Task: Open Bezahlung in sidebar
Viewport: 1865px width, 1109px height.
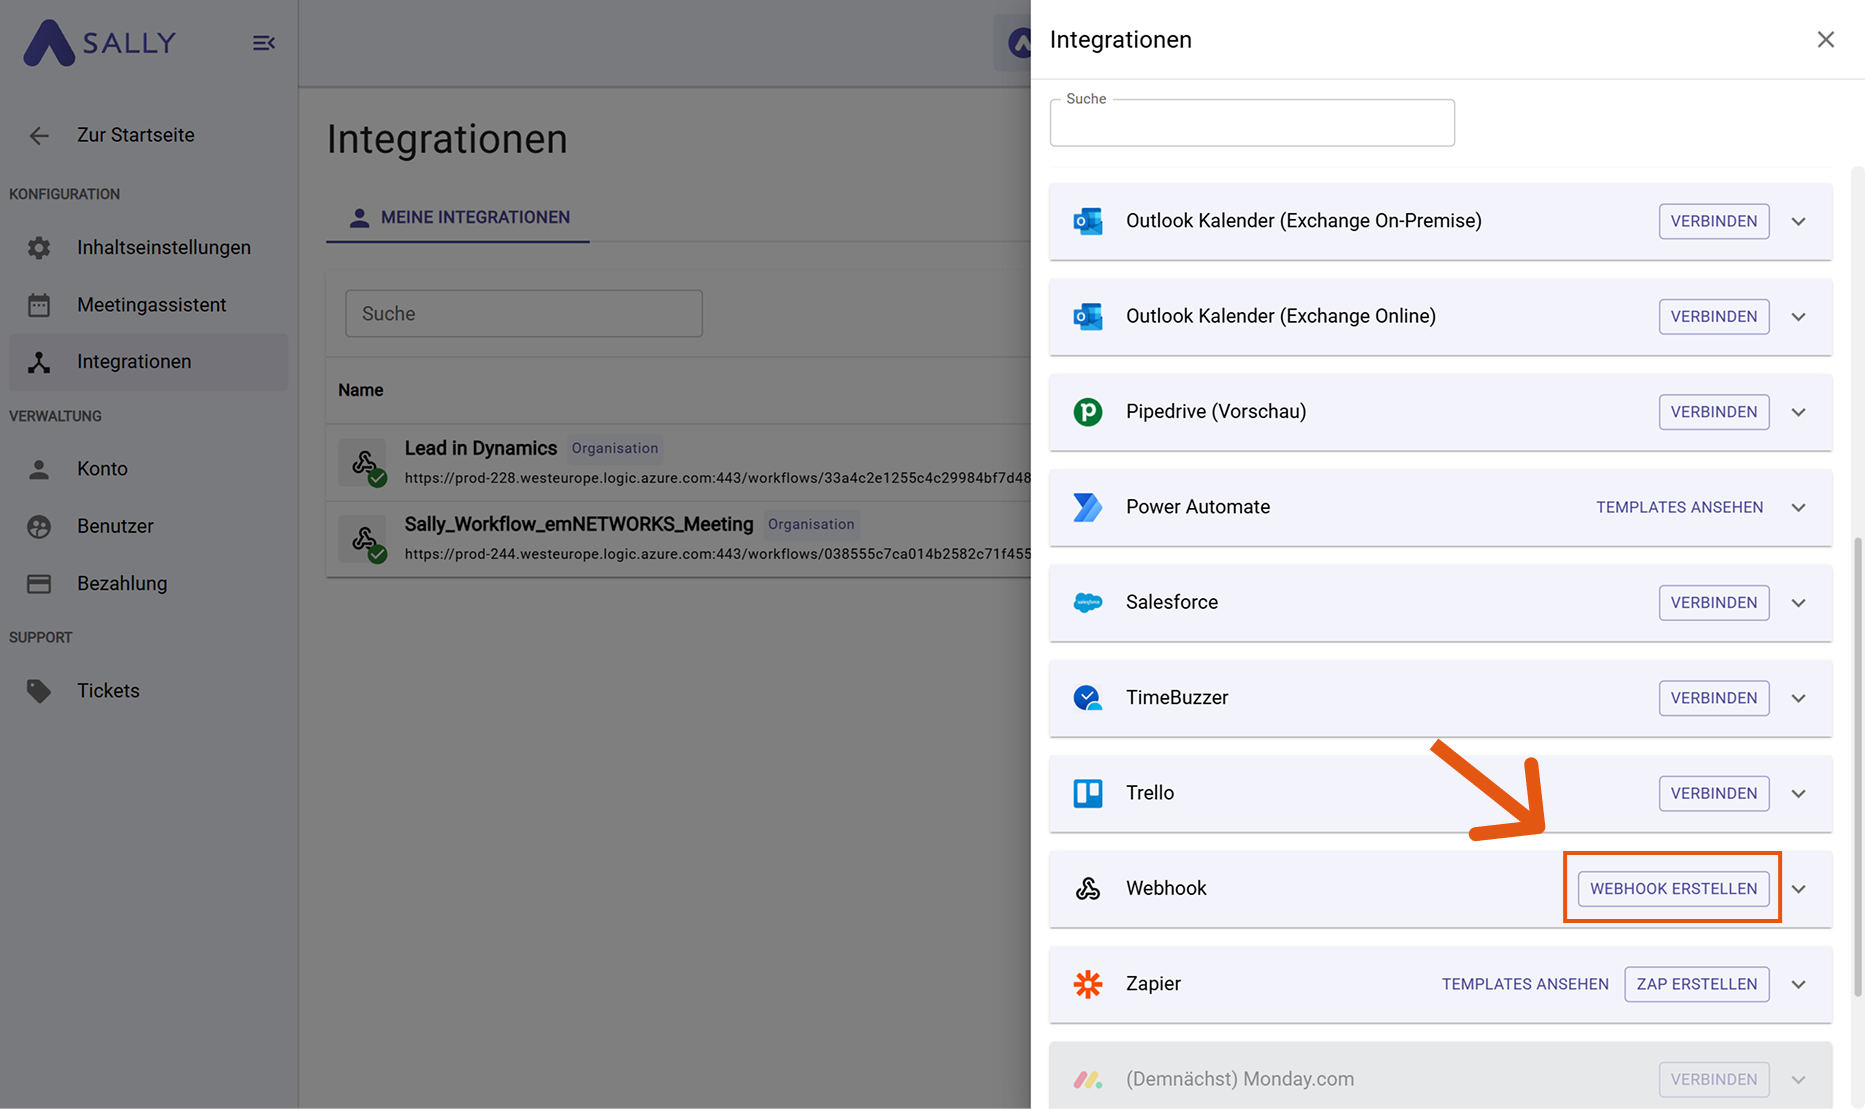Action: 148,584
